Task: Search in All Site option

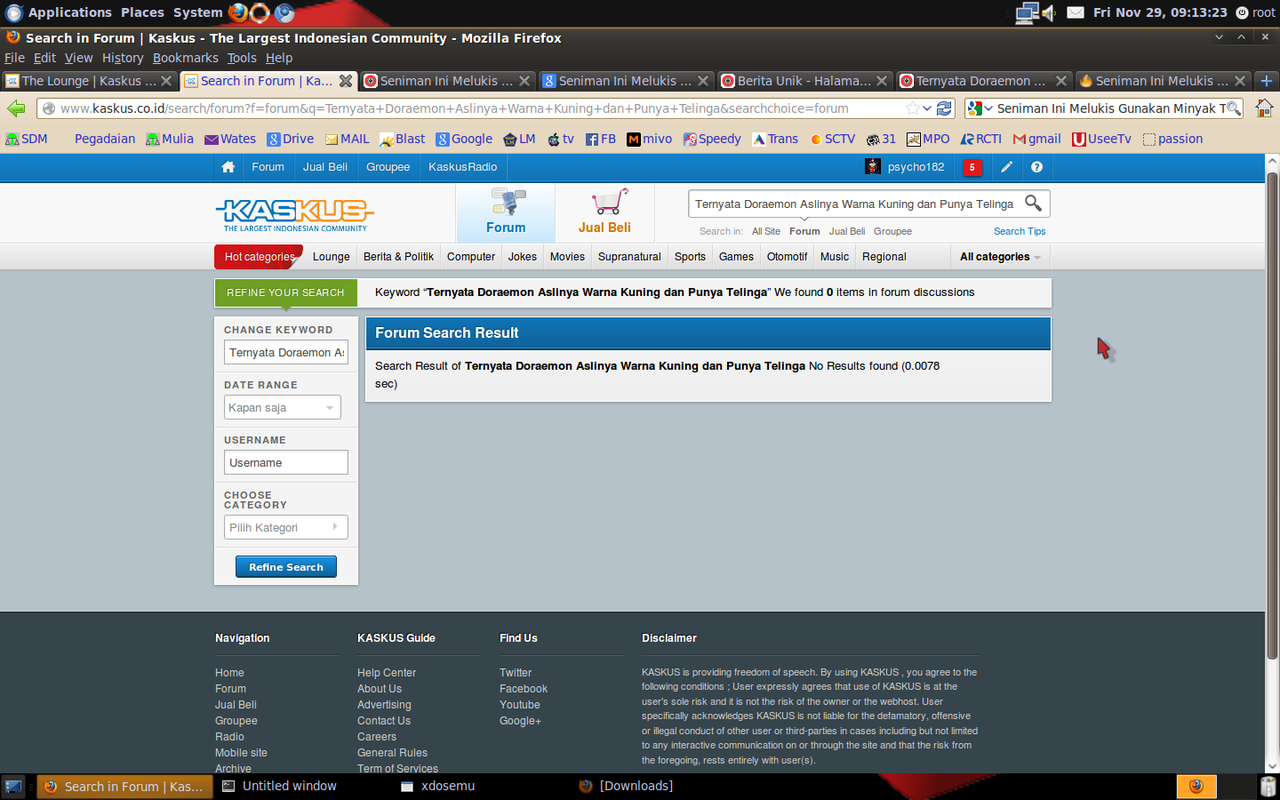Action: tap(766, 231)
